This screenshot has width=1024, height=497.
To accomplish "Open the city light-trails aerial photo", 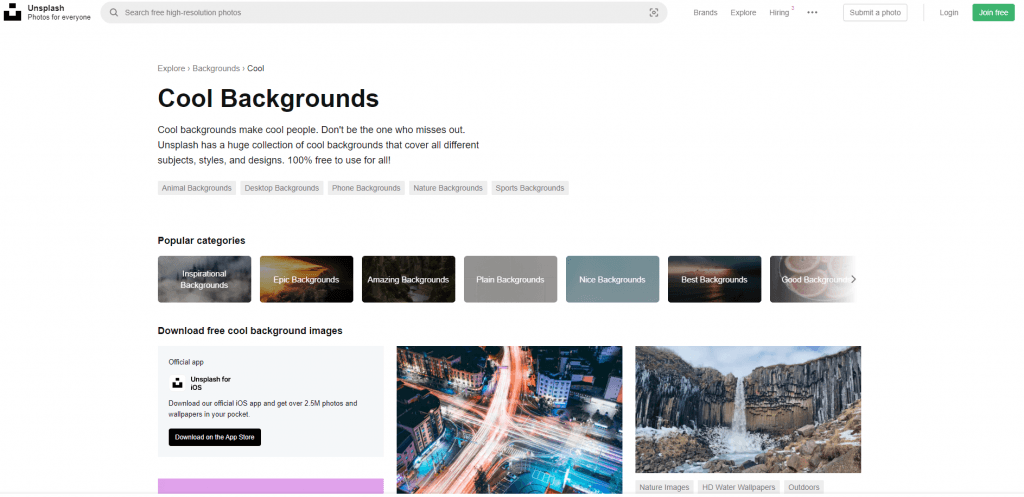I will [x=509, y=420].
